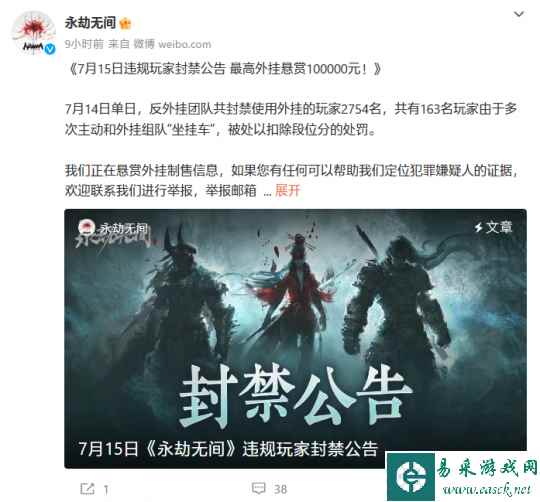The image size is (540, 502).
Task: Open the 永劫无间 profile avatar
Action: [34, 32]
